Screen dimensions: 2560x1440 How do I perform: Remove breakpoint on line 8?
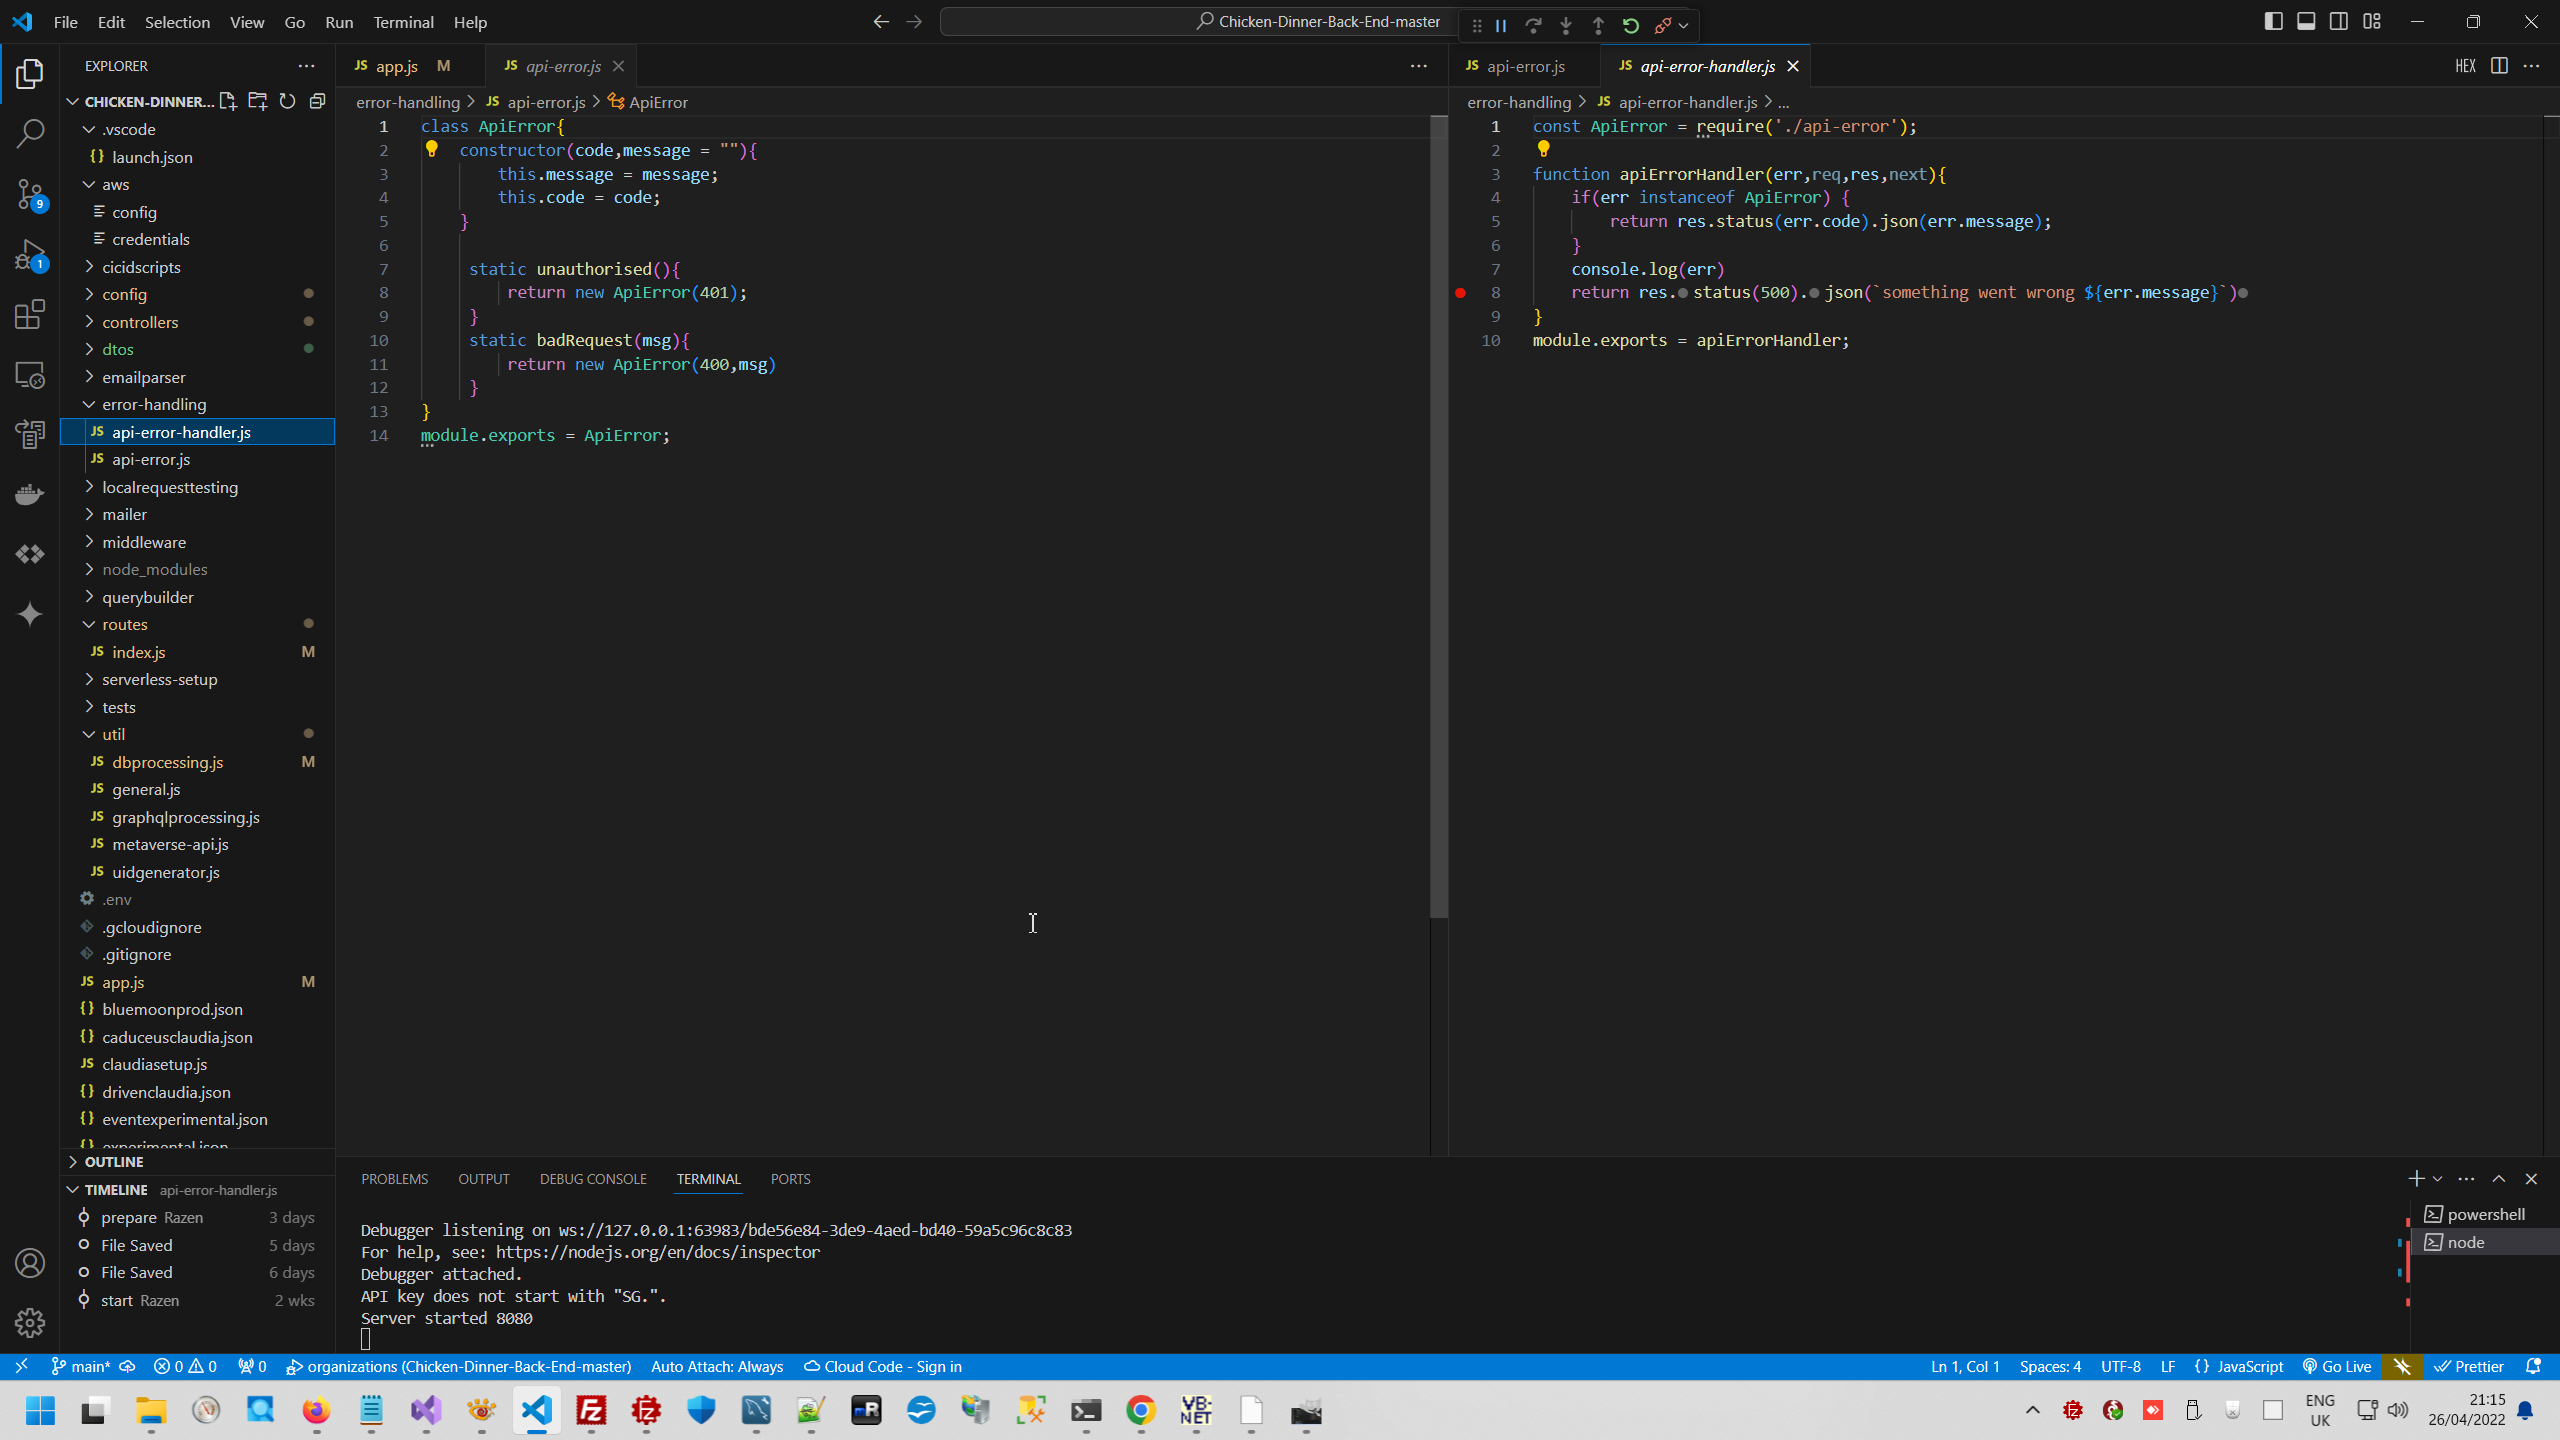(x=1460, y=293)
